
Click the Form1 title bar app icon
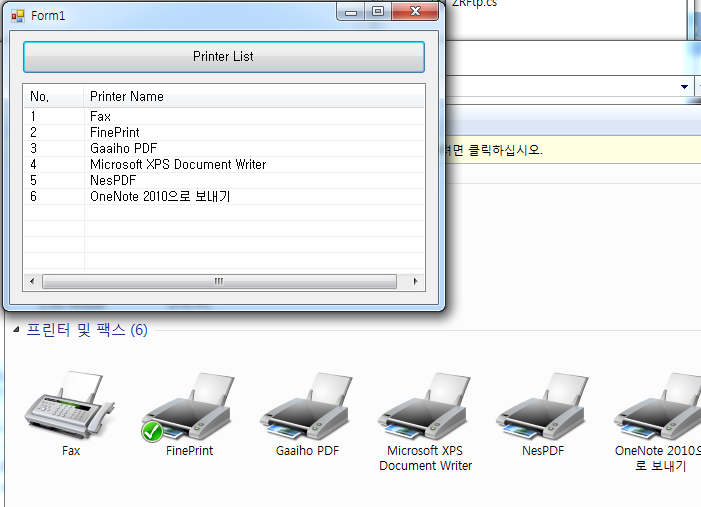click(18, 16)
